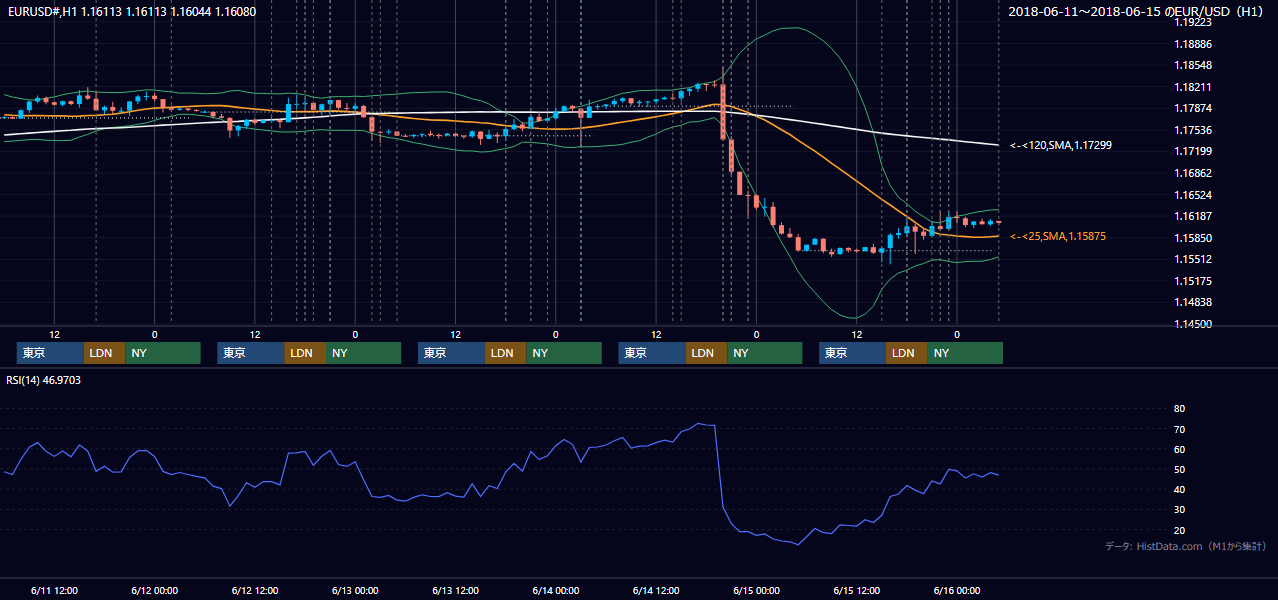Click the 6/15 12:00 date label

857,591
